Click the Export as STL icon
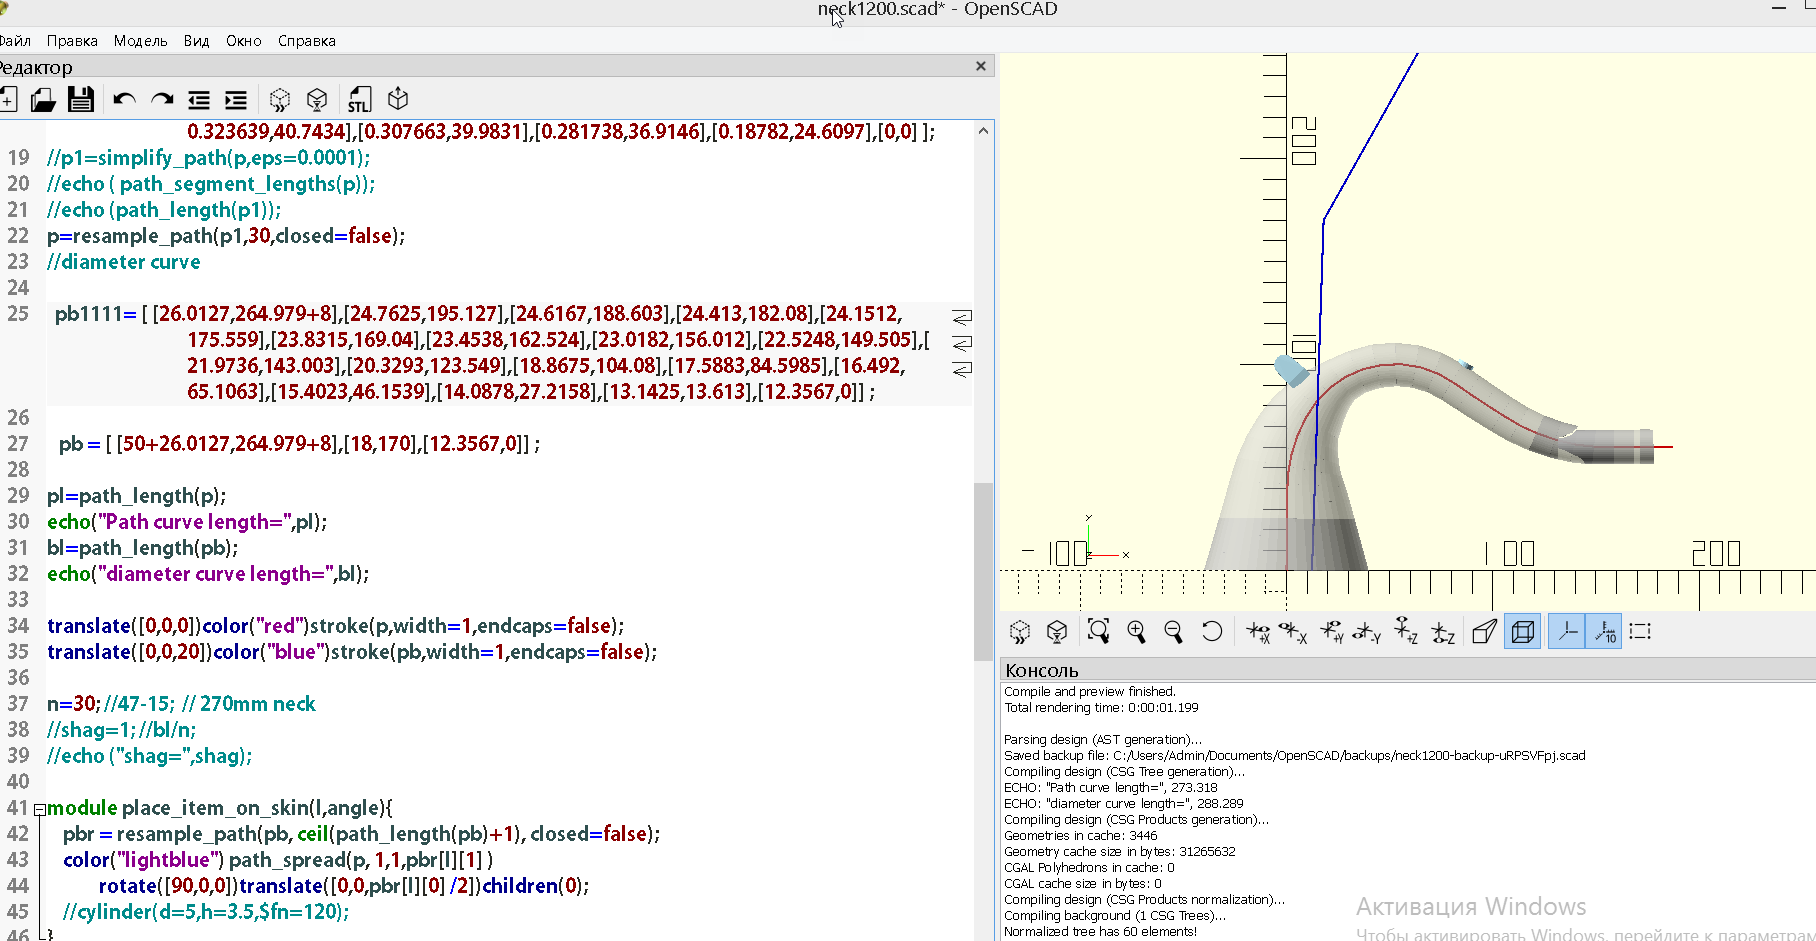1816x941 pixels. click(359, 99)
